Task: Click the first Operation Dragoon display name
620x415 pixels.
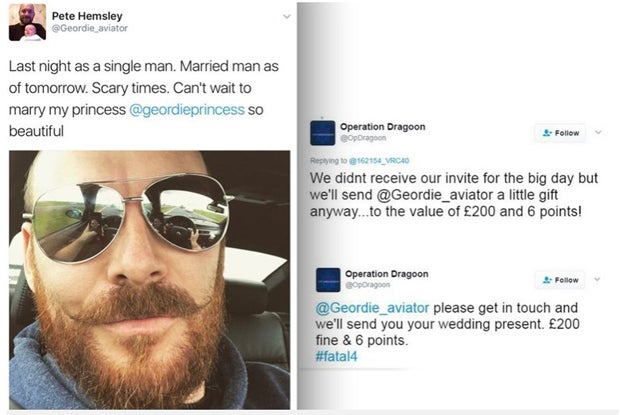Action: click(383, 127)
